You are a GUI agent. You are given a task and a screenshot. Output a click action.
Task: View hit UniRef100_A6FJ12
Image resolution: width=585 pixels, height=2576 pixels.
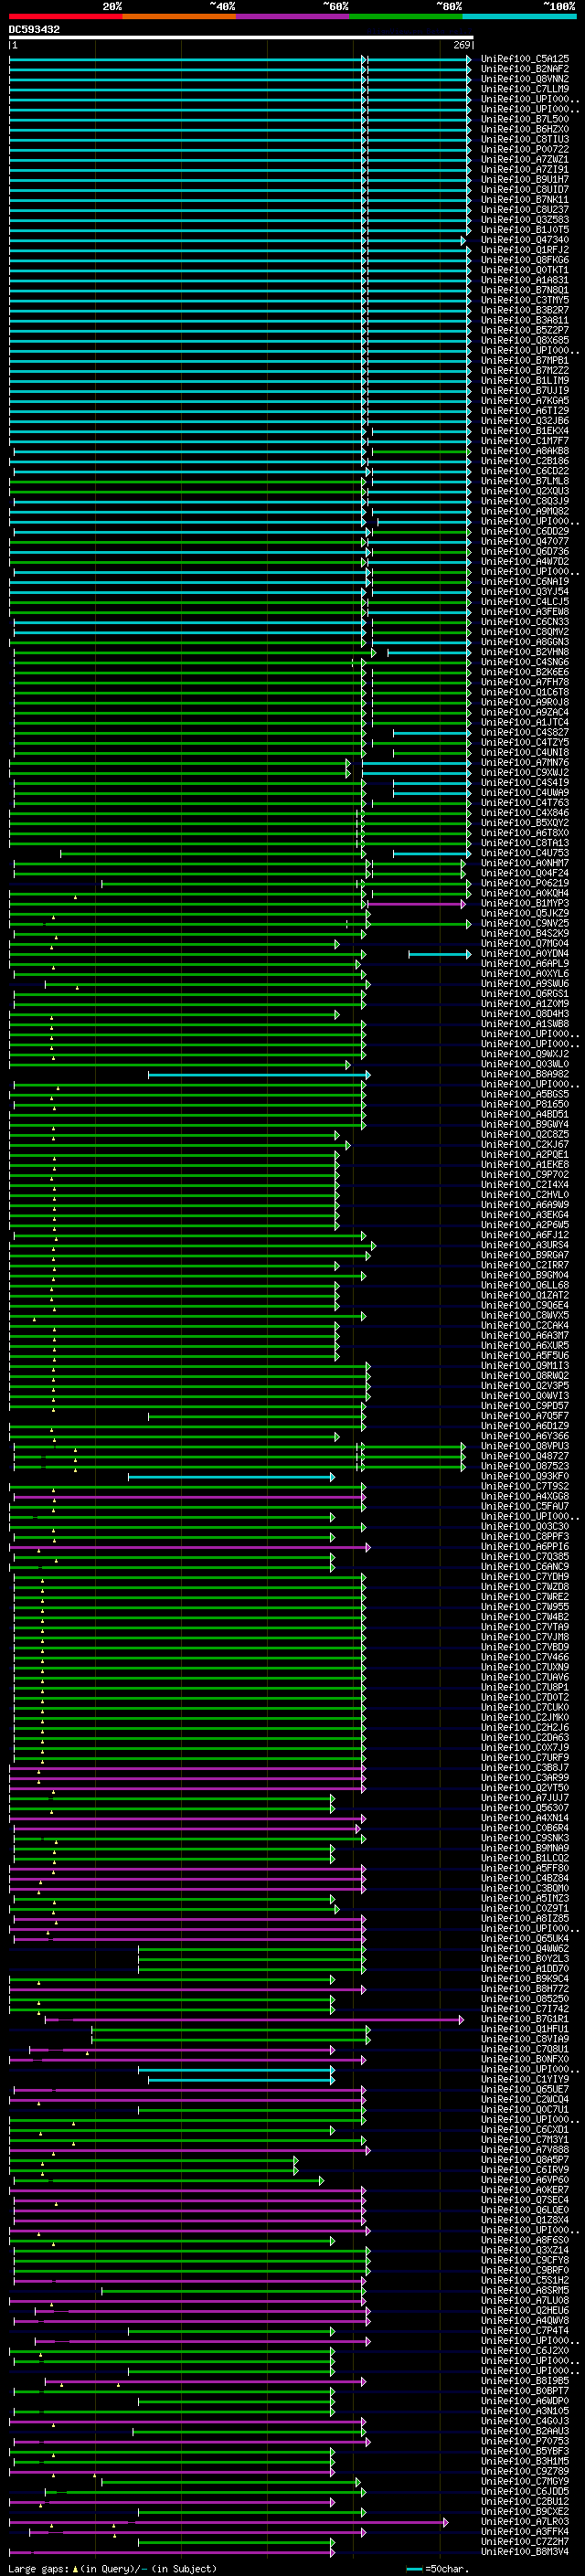[x=525, y=1235]
